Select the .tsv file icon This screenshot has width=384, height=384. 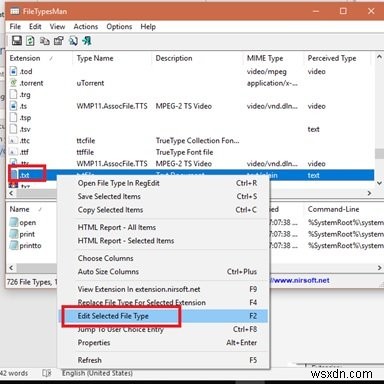13,129
